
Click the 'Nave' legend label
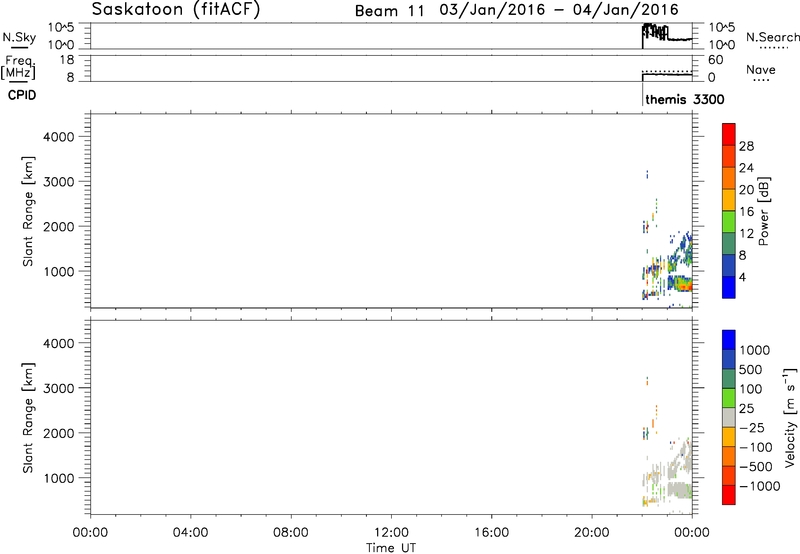761,69
